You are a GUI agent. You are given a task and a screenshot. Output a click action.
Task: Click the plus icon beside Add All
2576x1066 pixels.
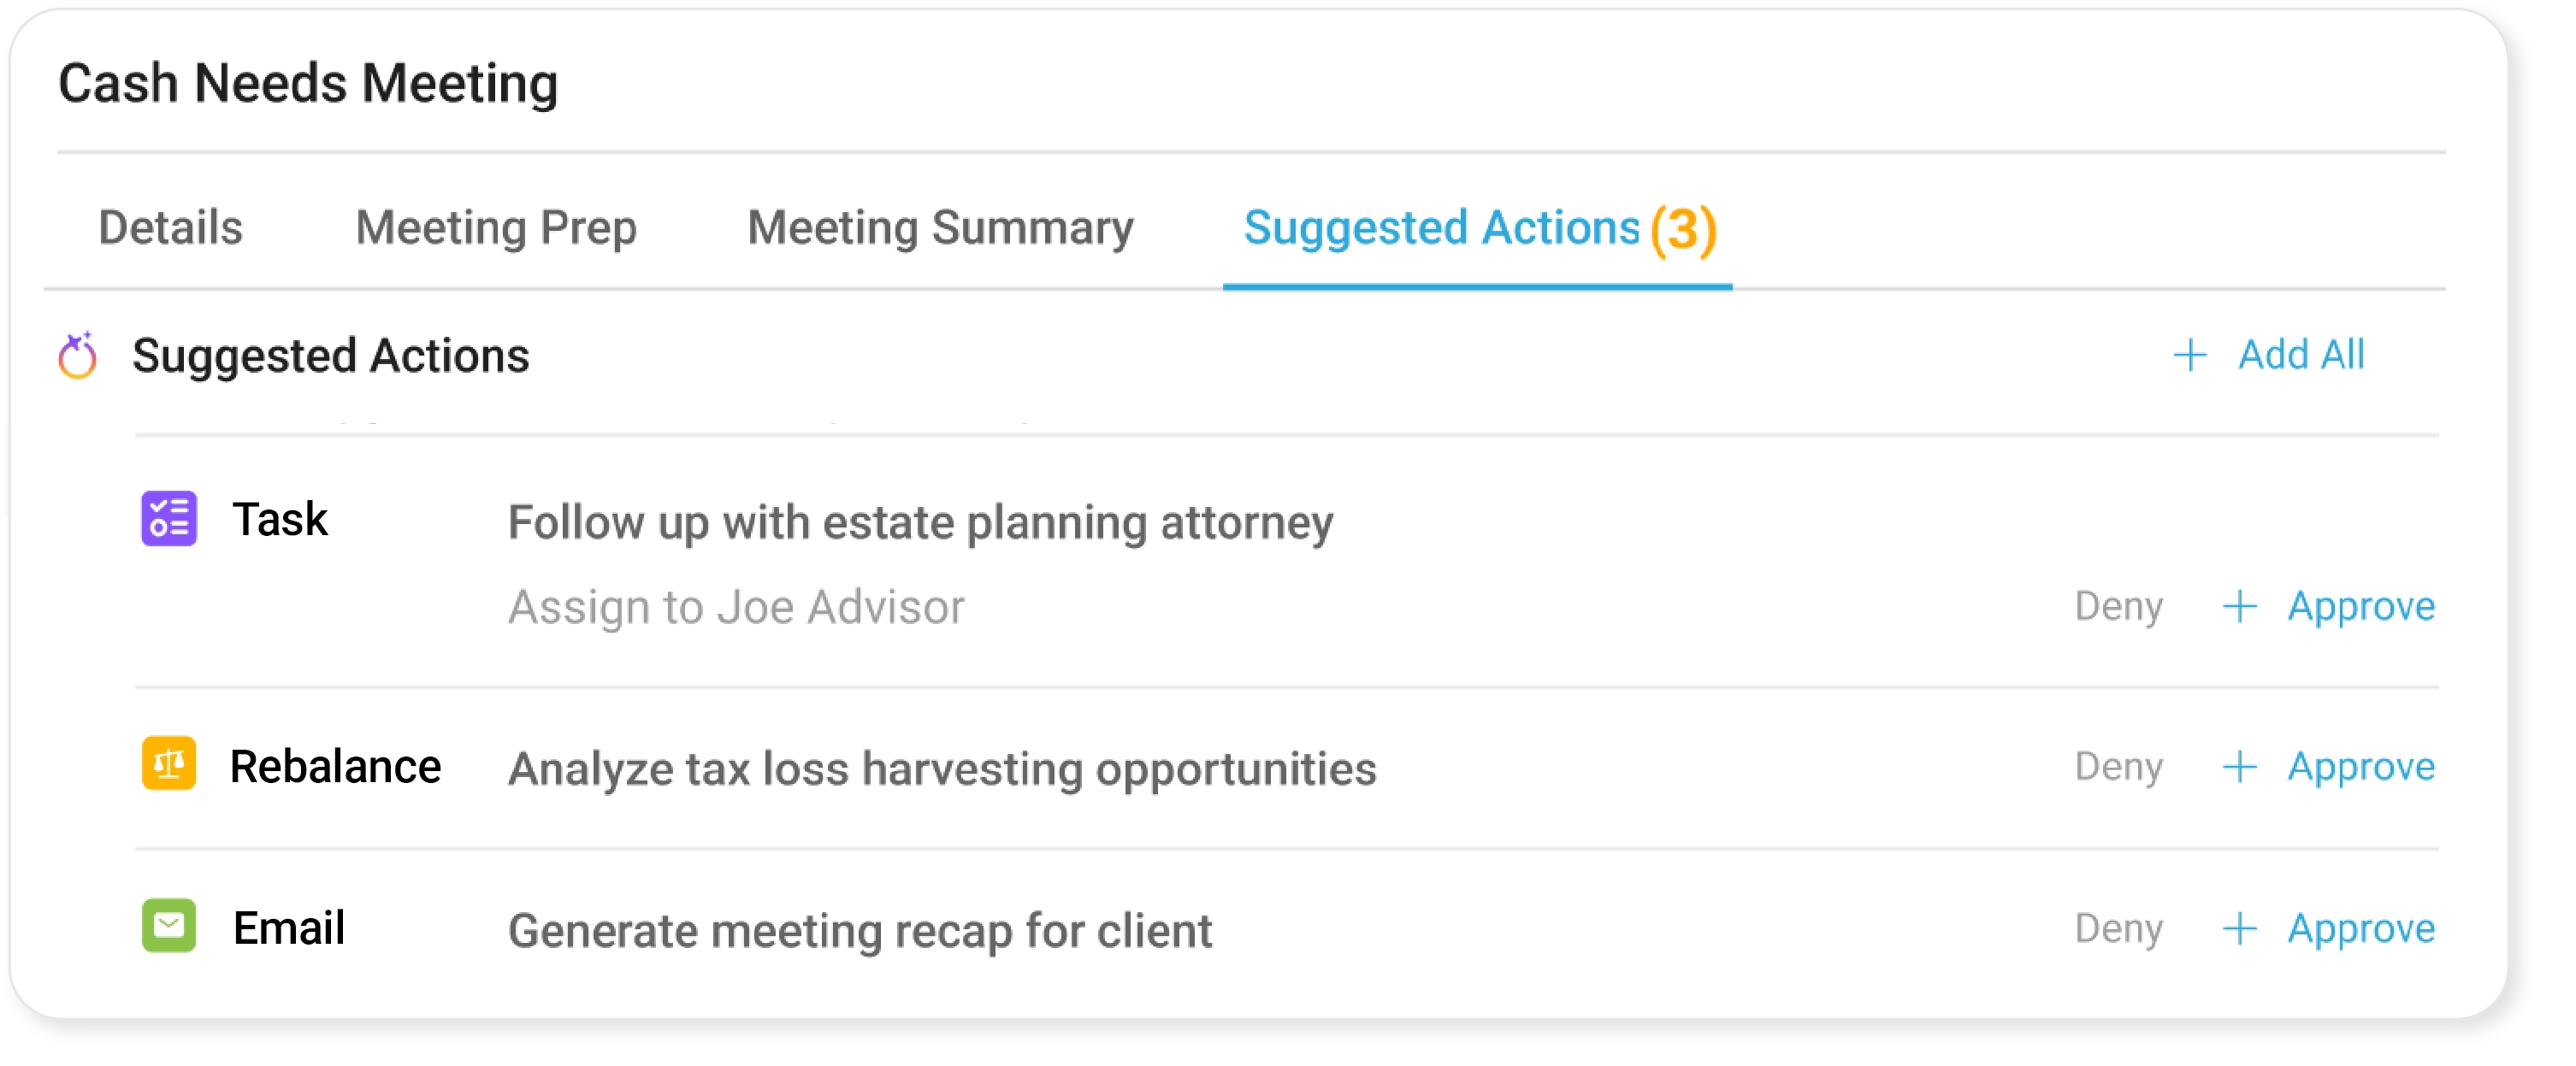tap(2189, 355)
